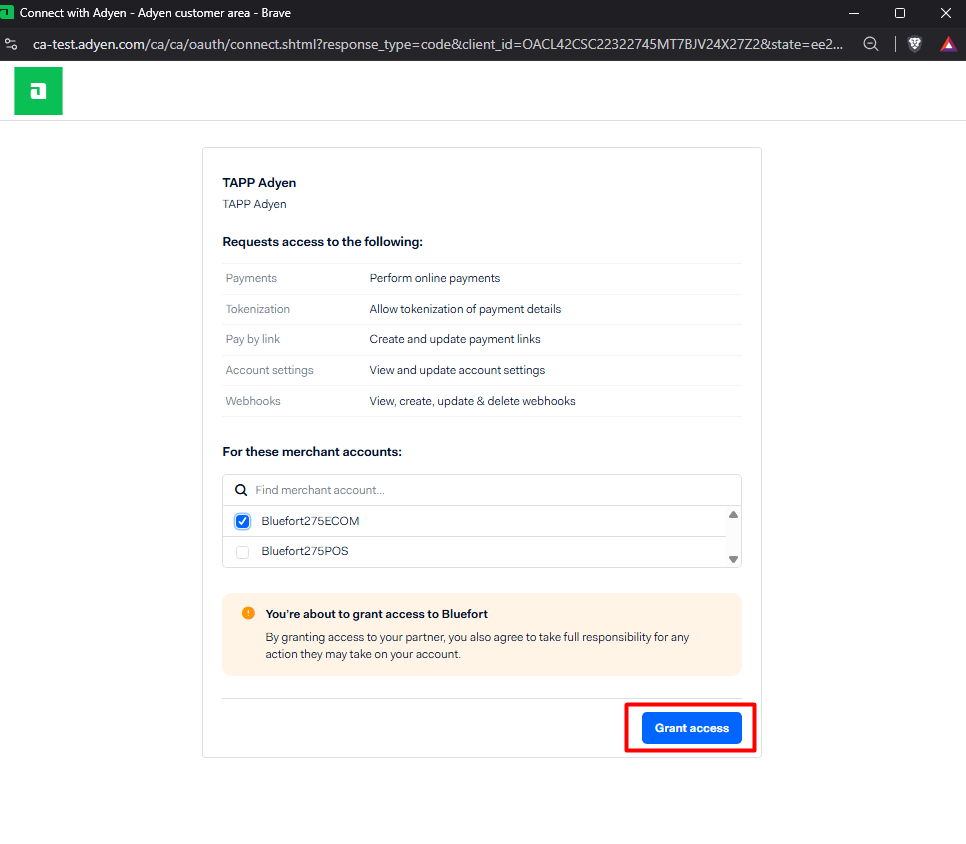Minimize the Brave window
Viewport: 966px width, 844px height.
(854, 13)
